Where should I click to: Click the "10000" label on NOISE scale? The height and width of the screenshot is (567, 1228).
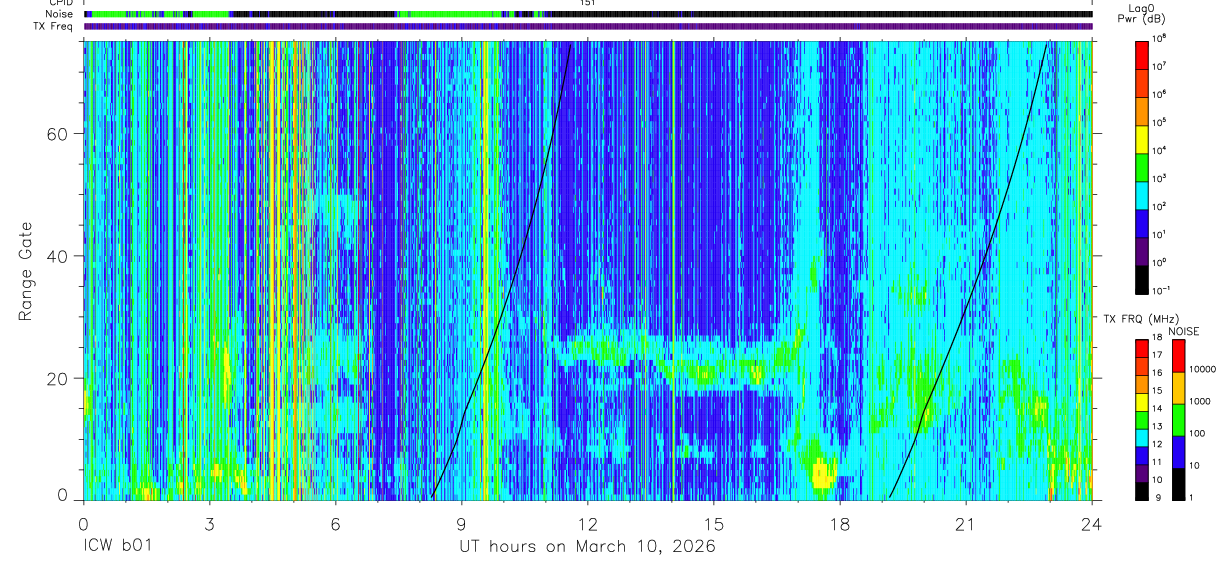(x=1205, y=369)
